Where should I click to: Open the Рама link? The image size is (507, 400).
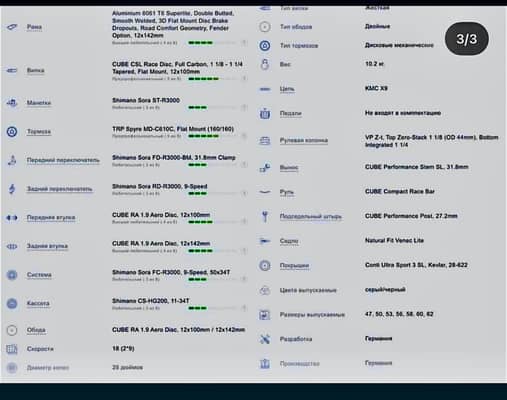click(34, 27)
